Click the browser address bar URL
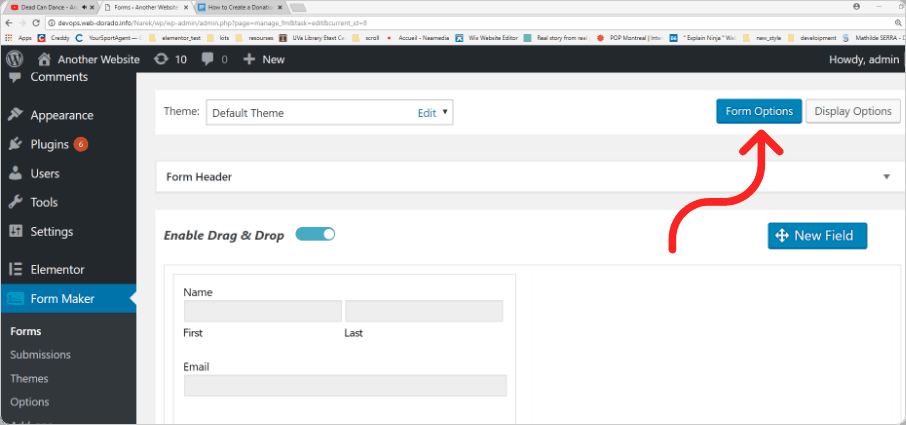 point(213,23)
